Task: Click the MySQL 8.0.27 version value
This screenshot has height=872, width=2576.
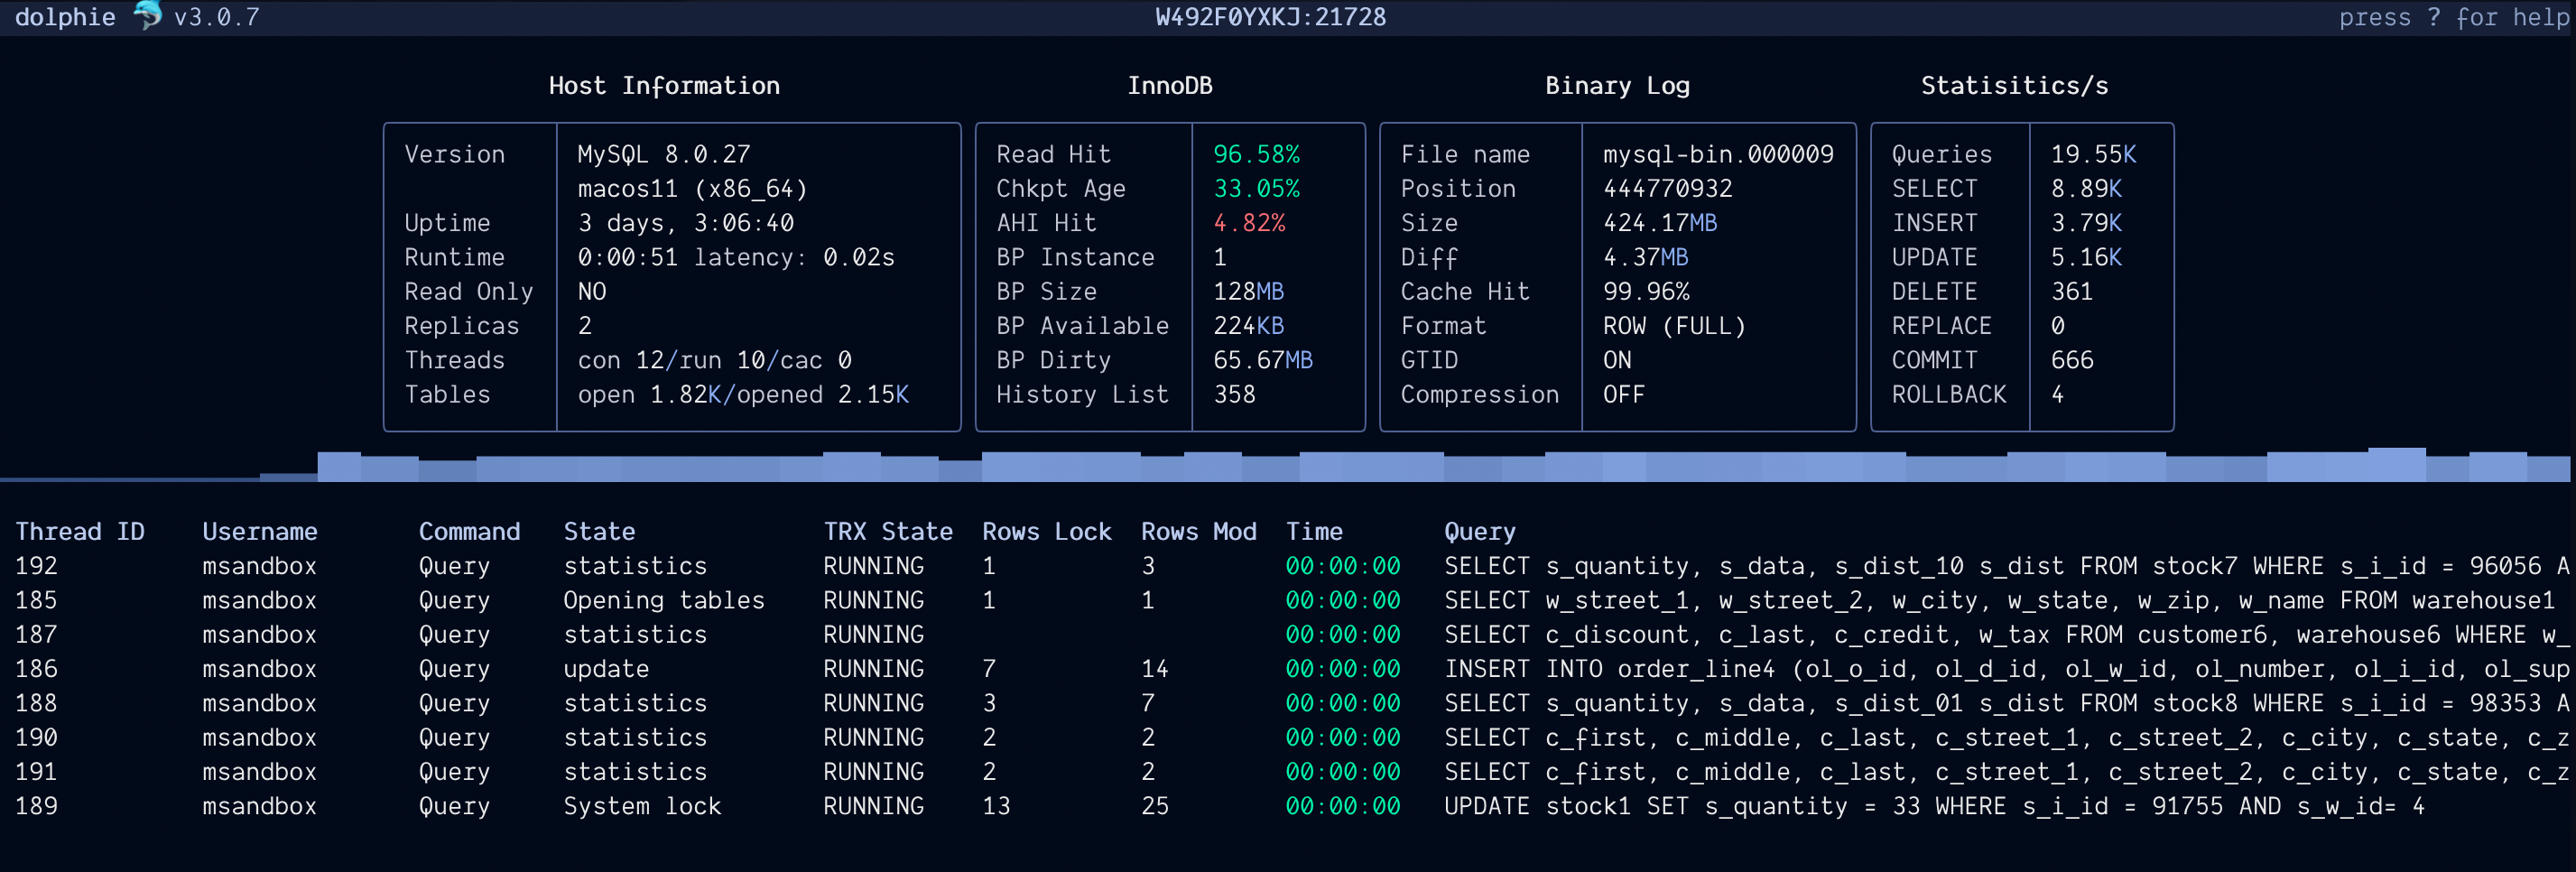Action: pyautogui.click(x=663, y=154)
